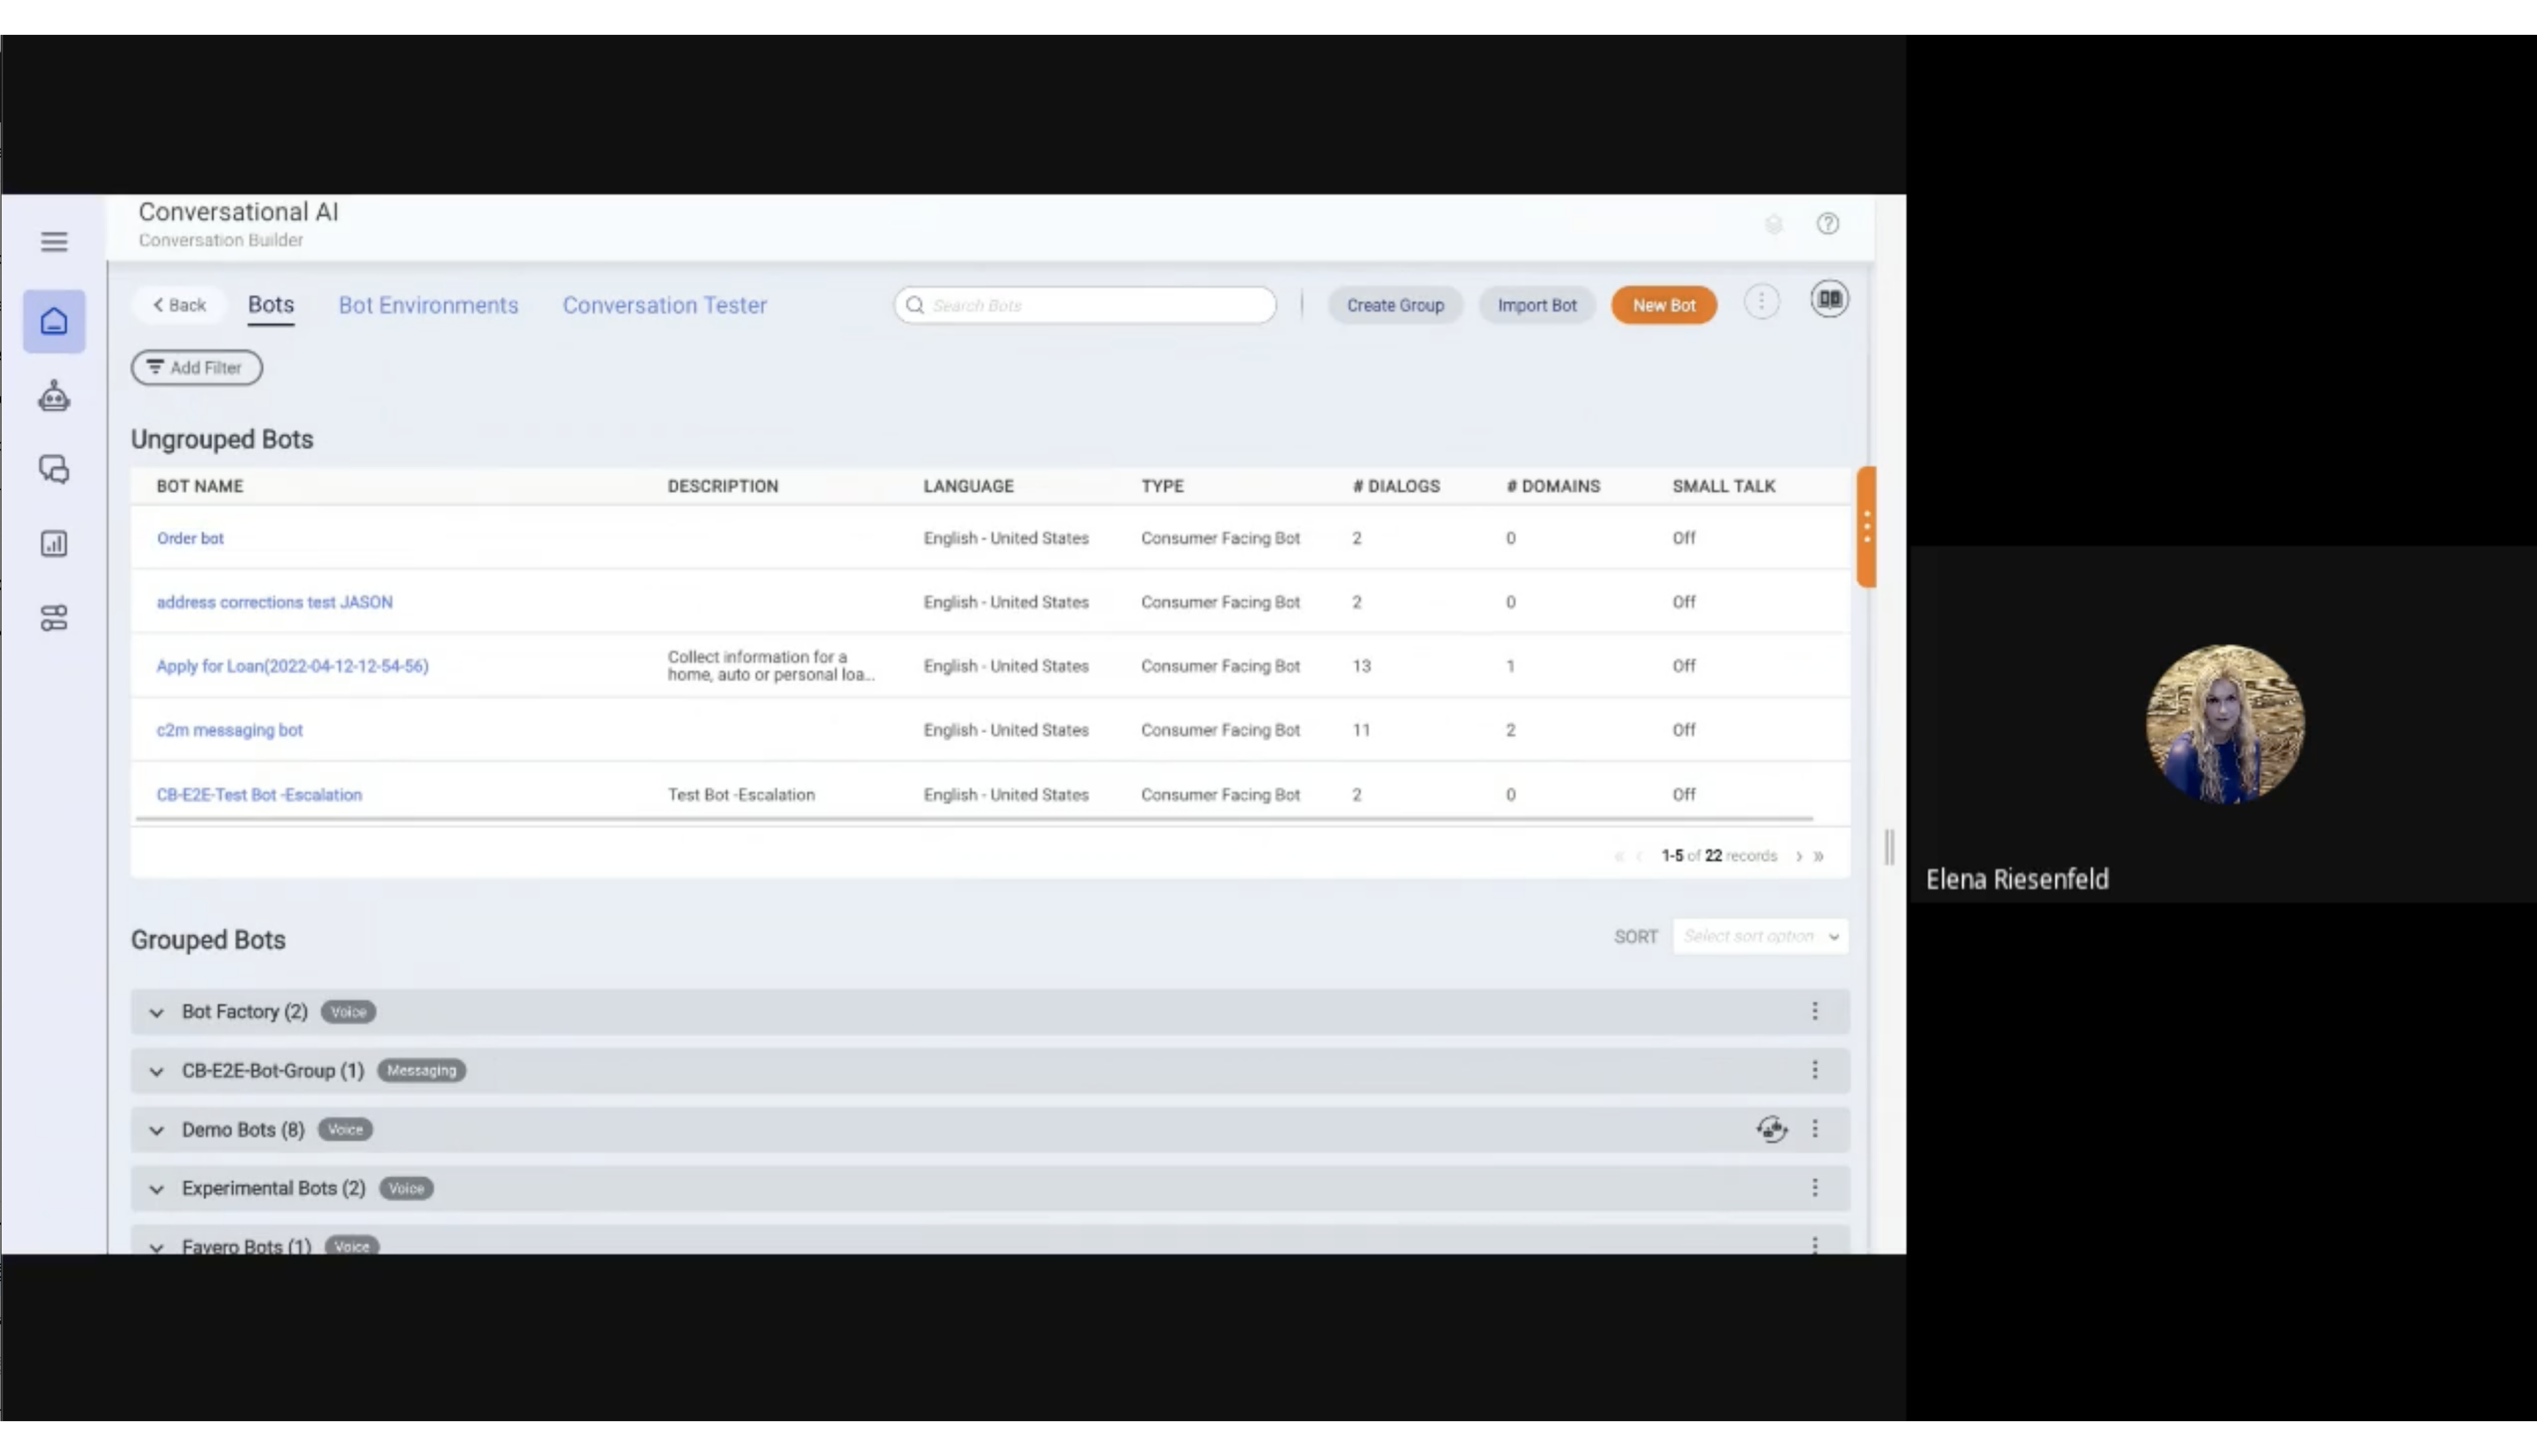Open the Experimental Bots group options menu
Screen dimensions: 2537x1456
pyautogui.click(x=1814, y=1188)
